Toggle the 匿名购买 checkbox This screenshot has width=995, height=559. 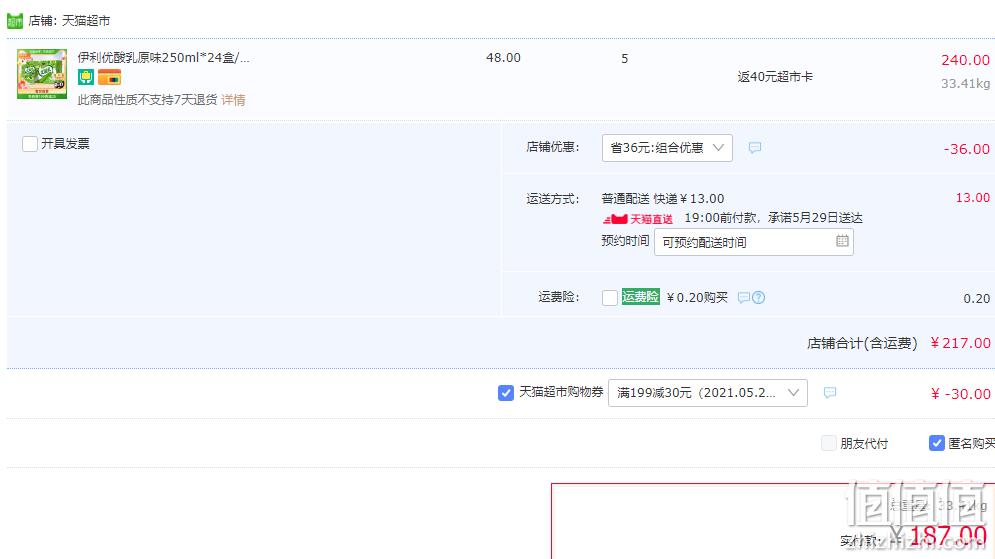coord(937,443)
